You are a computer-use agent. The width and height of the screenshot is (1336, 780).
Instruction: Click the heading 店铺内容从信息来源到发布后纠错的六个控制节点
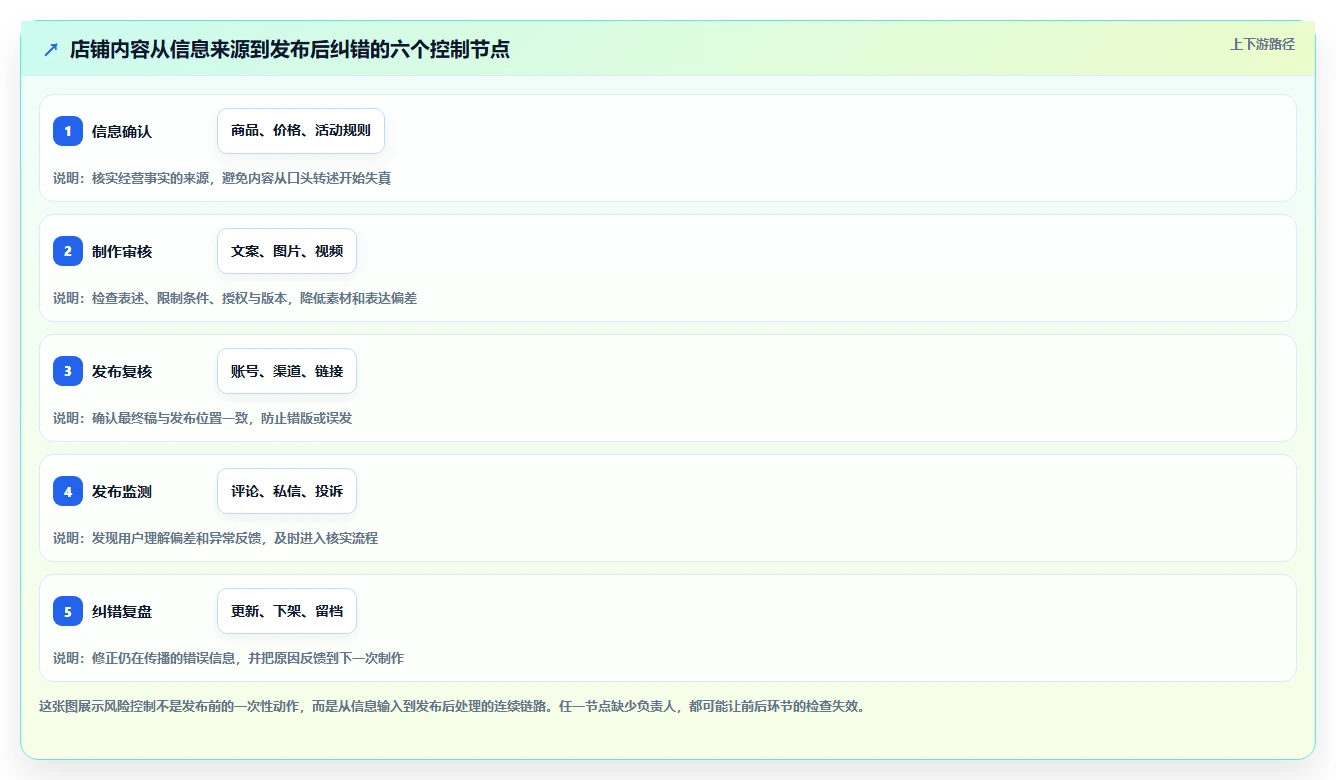click(290, 50)
